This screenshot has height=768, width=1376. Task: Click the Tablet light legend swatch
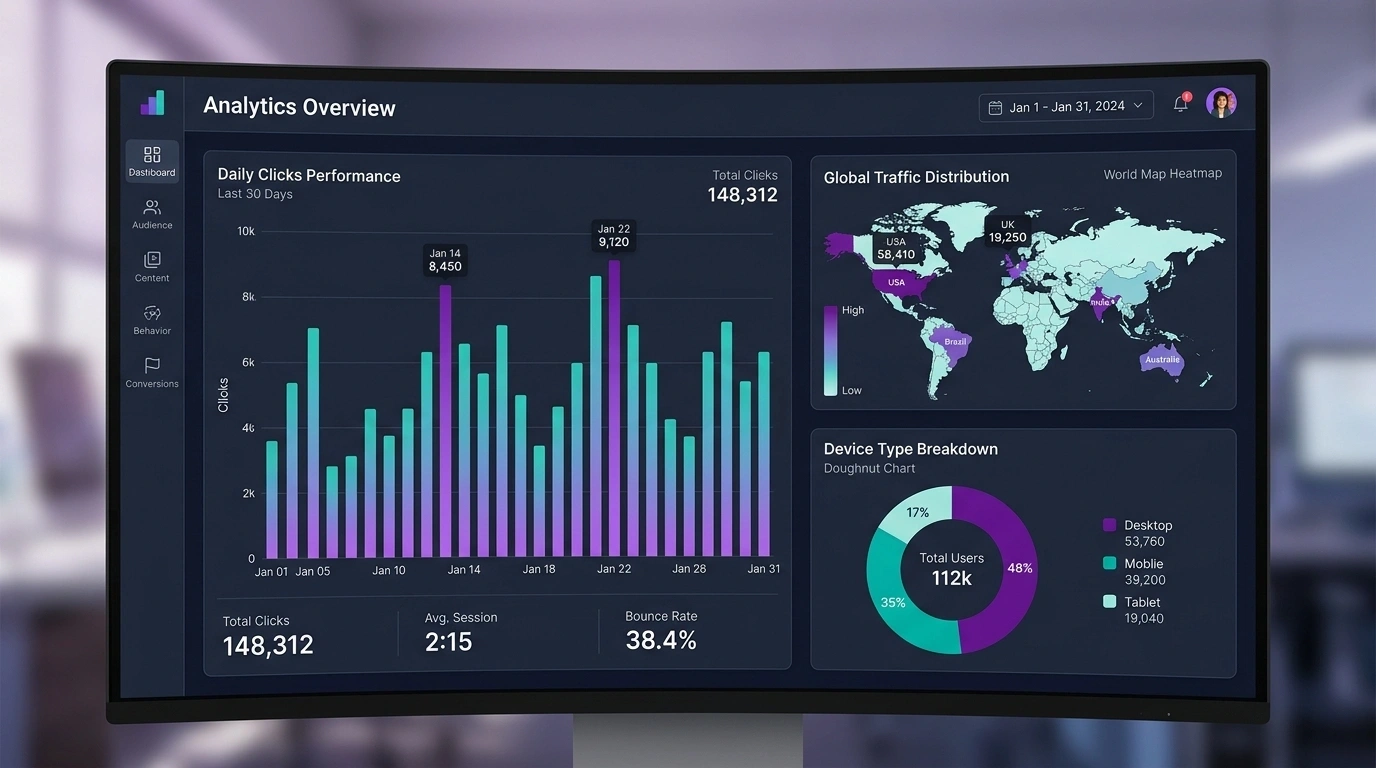[1109, 601]
